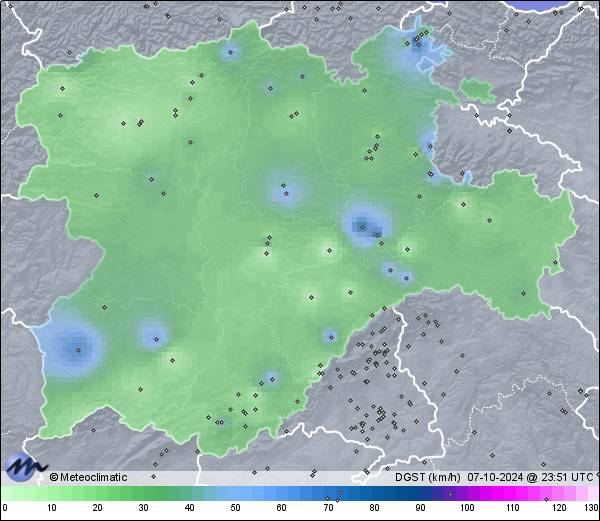Click the scale label 120
Screen dimensions: 600x521
click(559, 508)
